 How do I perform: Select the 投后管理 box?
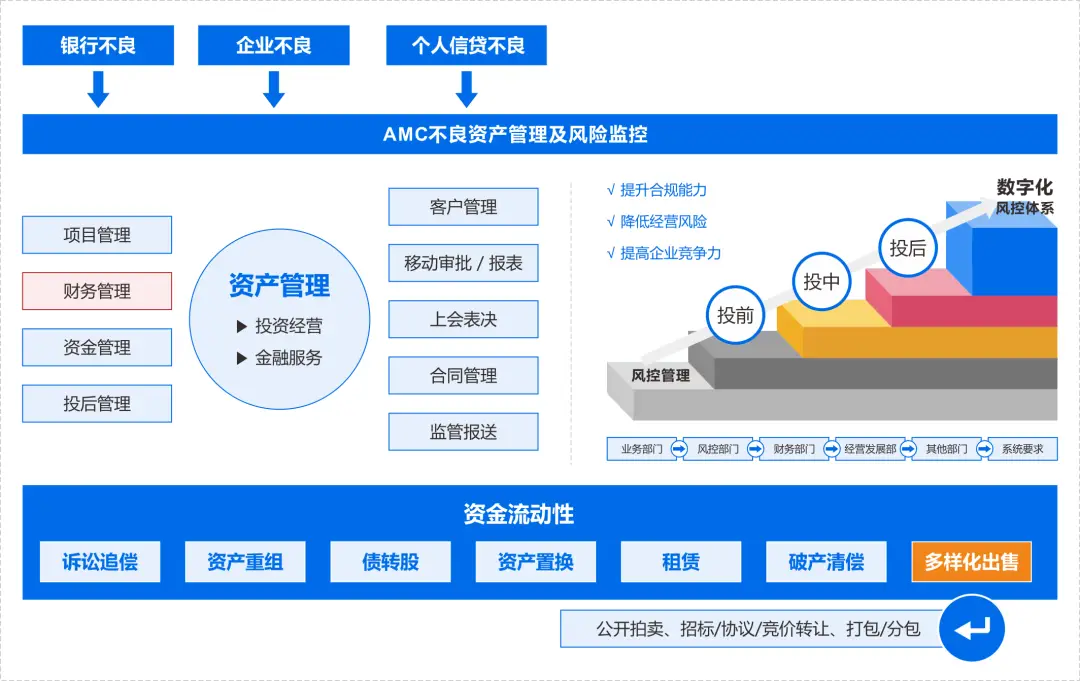click(x=97, y=404)
